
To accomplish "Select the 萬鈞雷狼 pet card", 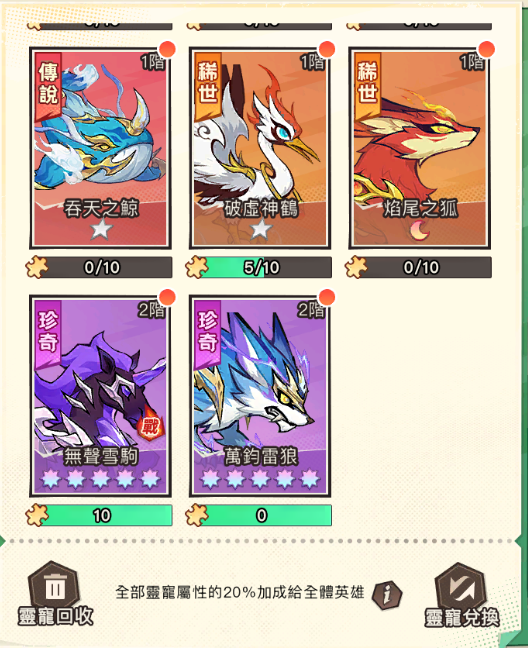I will 260,396.
